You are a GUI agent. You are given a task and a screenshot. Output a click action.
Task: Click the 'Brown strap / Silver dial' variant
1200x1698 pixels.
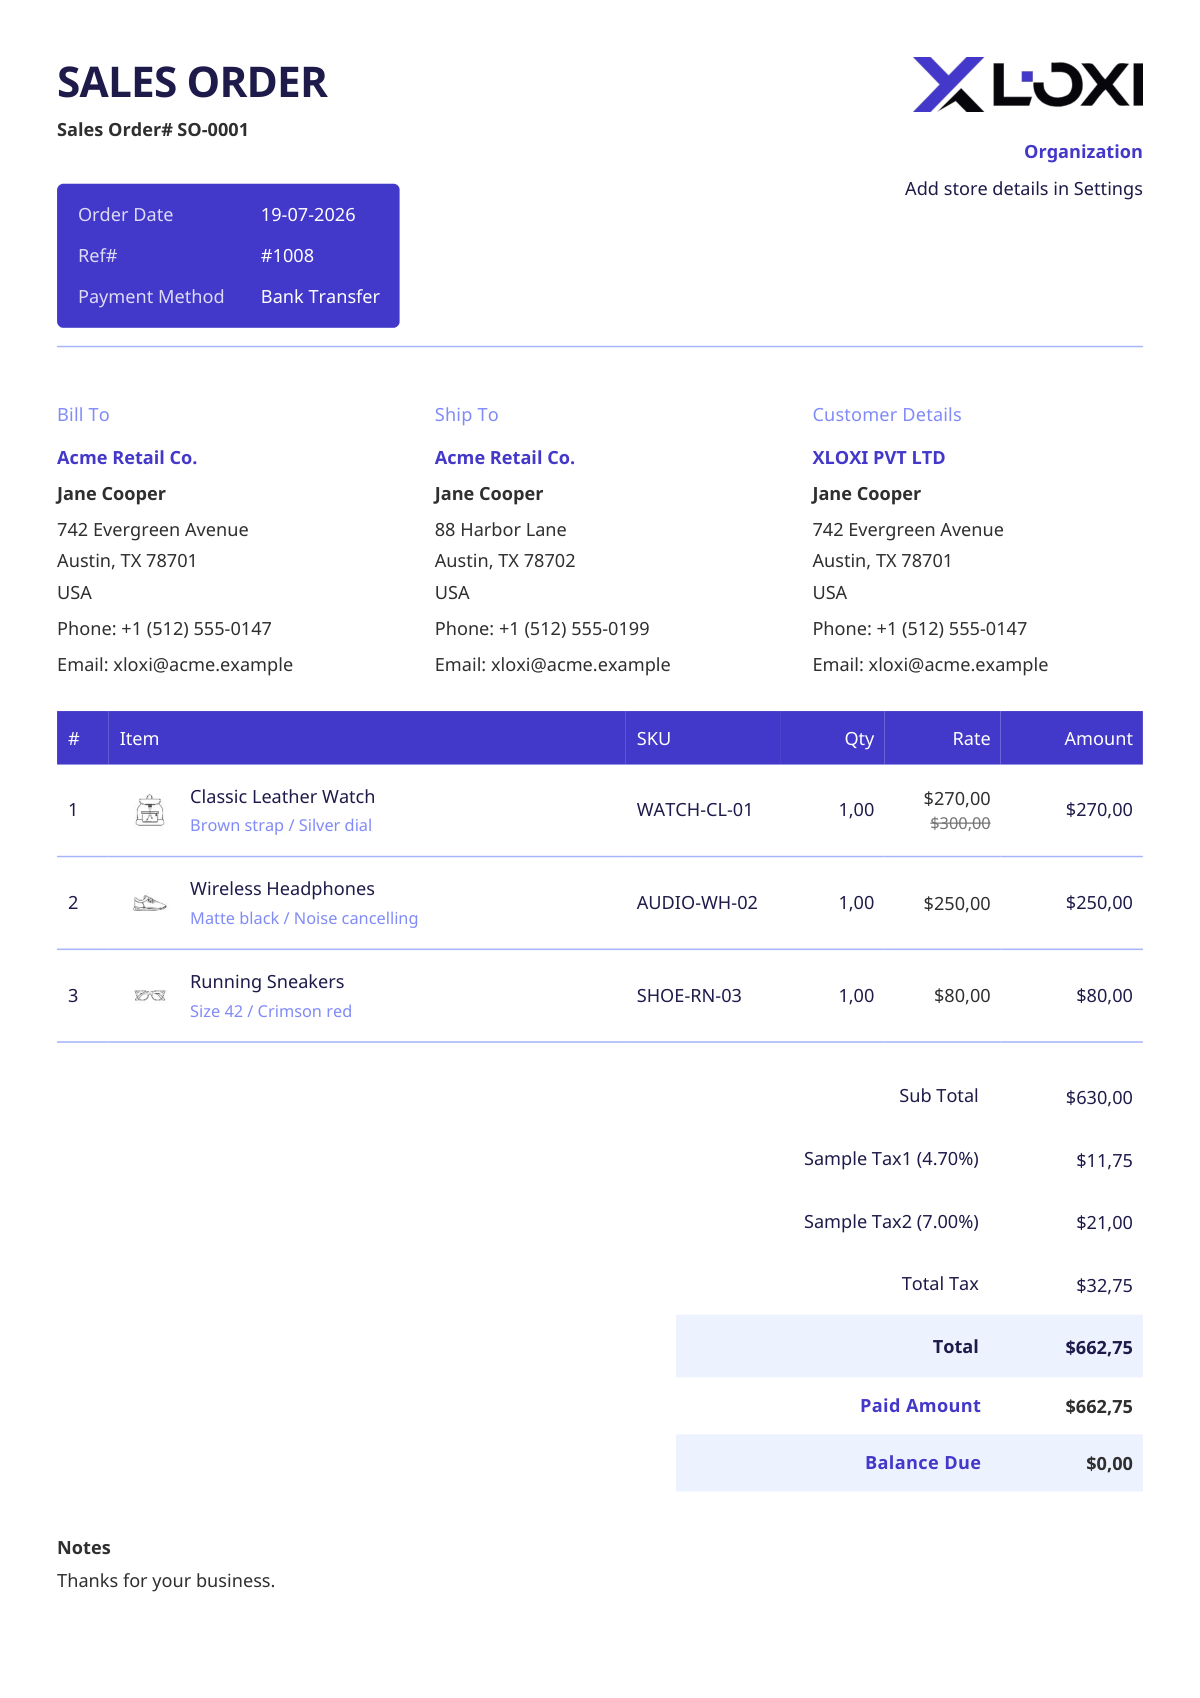(x=281, y=825)
